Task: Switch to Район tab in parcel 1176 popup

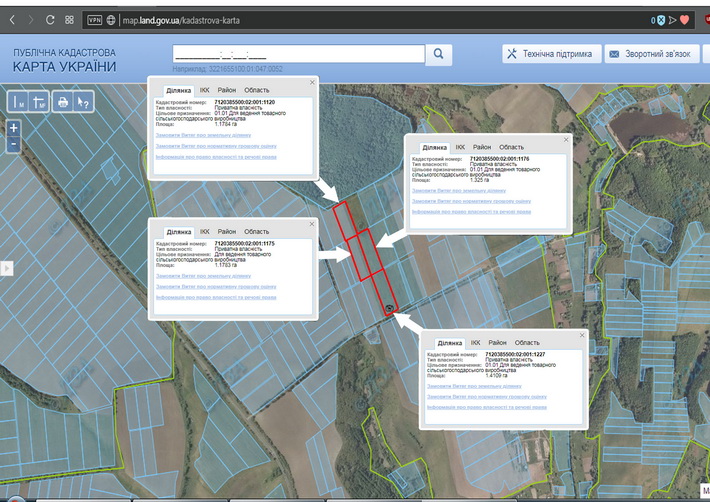Action: (482, 147)
